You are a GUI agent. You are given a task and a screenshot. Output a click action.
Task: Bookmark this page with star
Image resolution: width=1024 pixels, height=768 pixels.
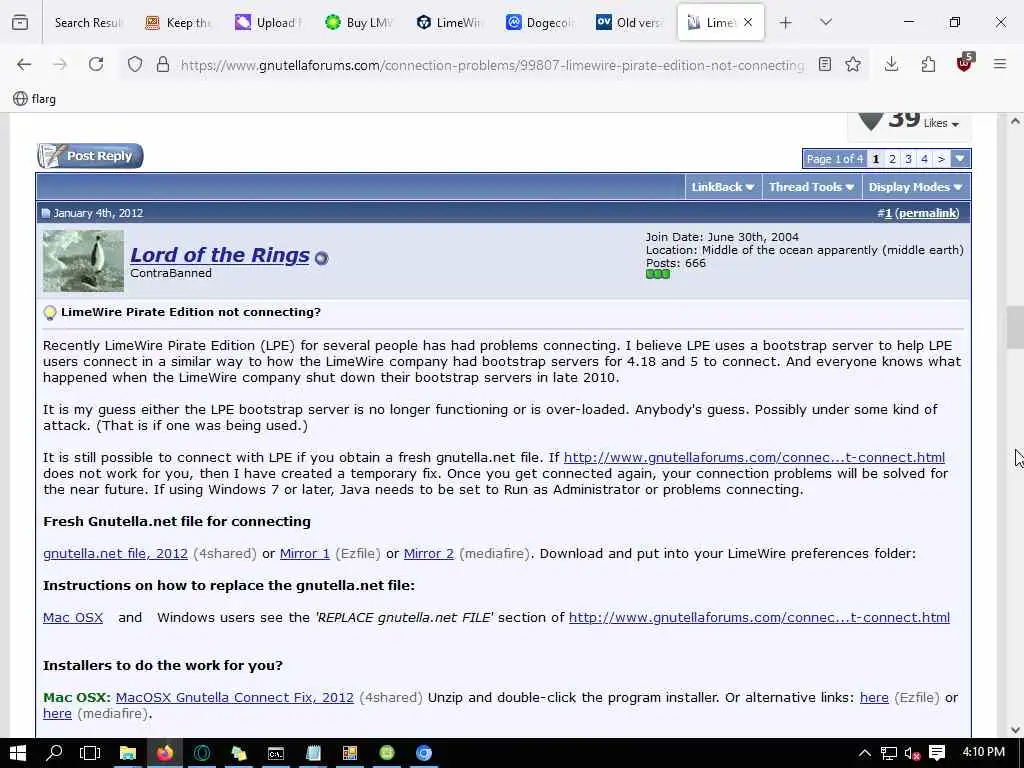click(x=853, y=64)
